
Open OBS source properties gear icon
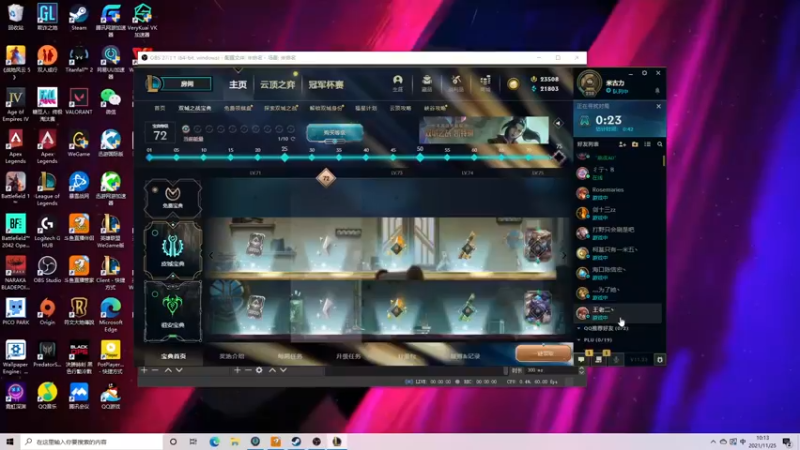[x=259, y=370]
